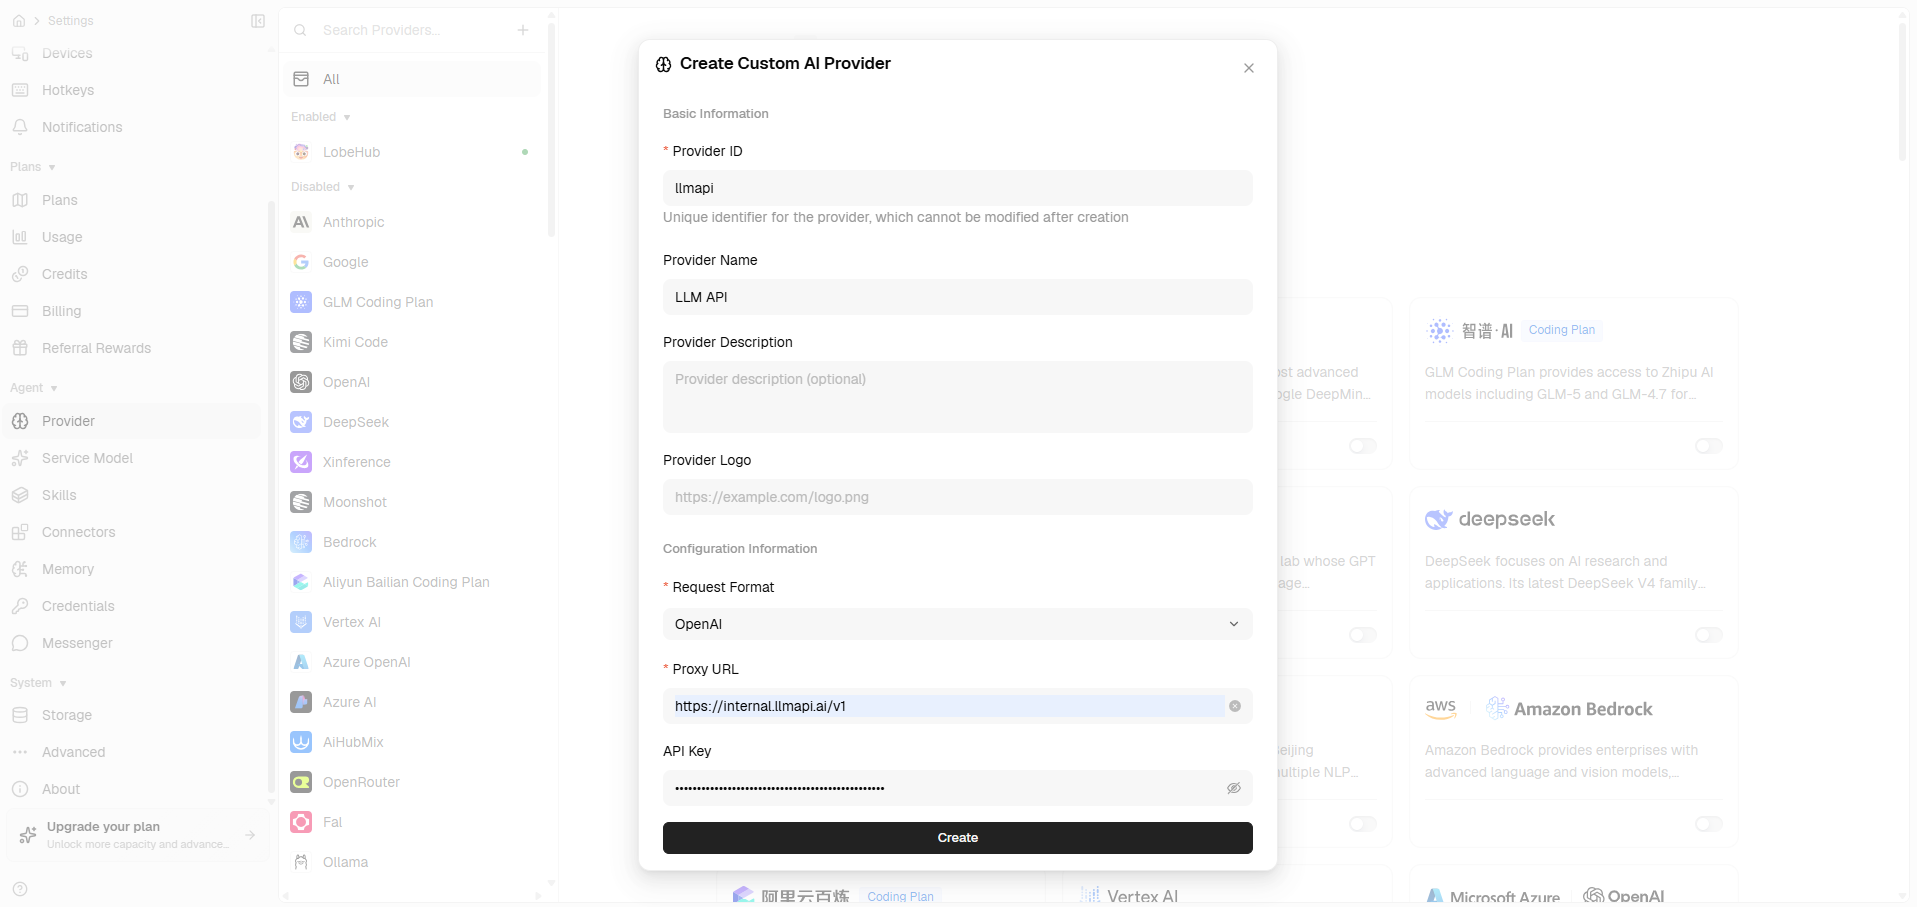Click the Provider Name input field

[958, 297]
